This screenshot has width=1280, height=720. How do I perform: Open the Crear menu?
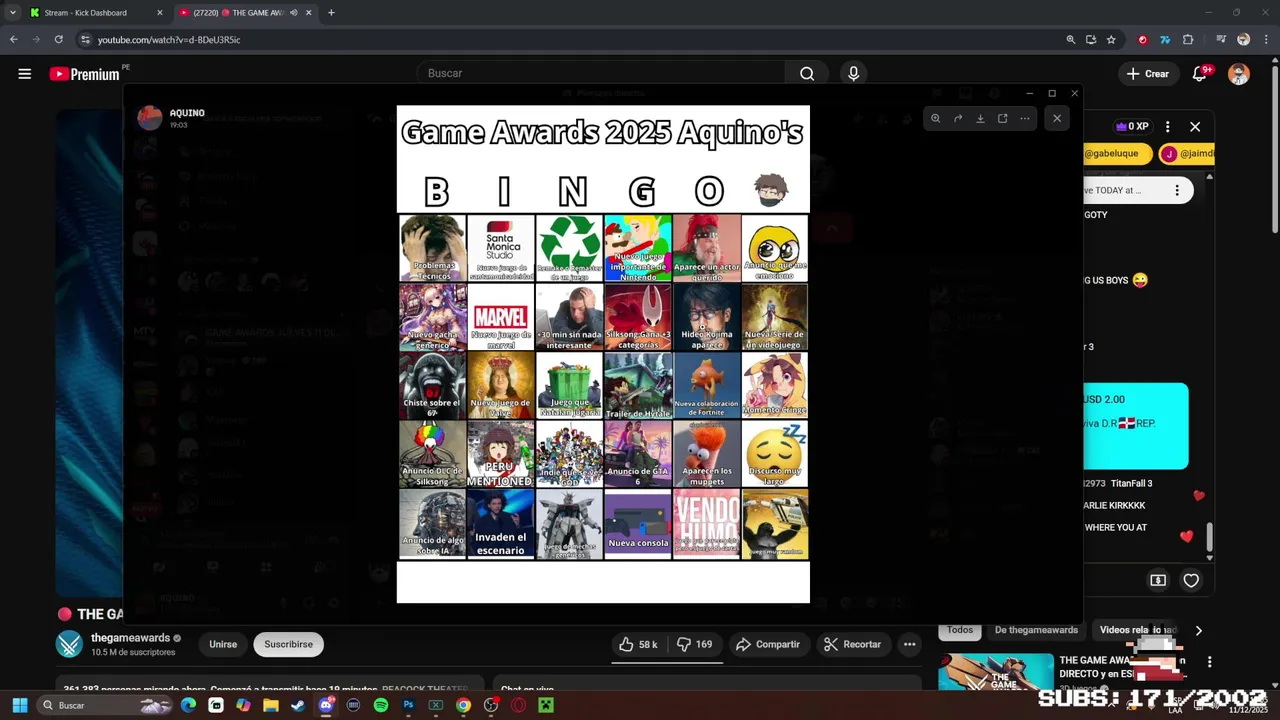(x=1147, y=74)
